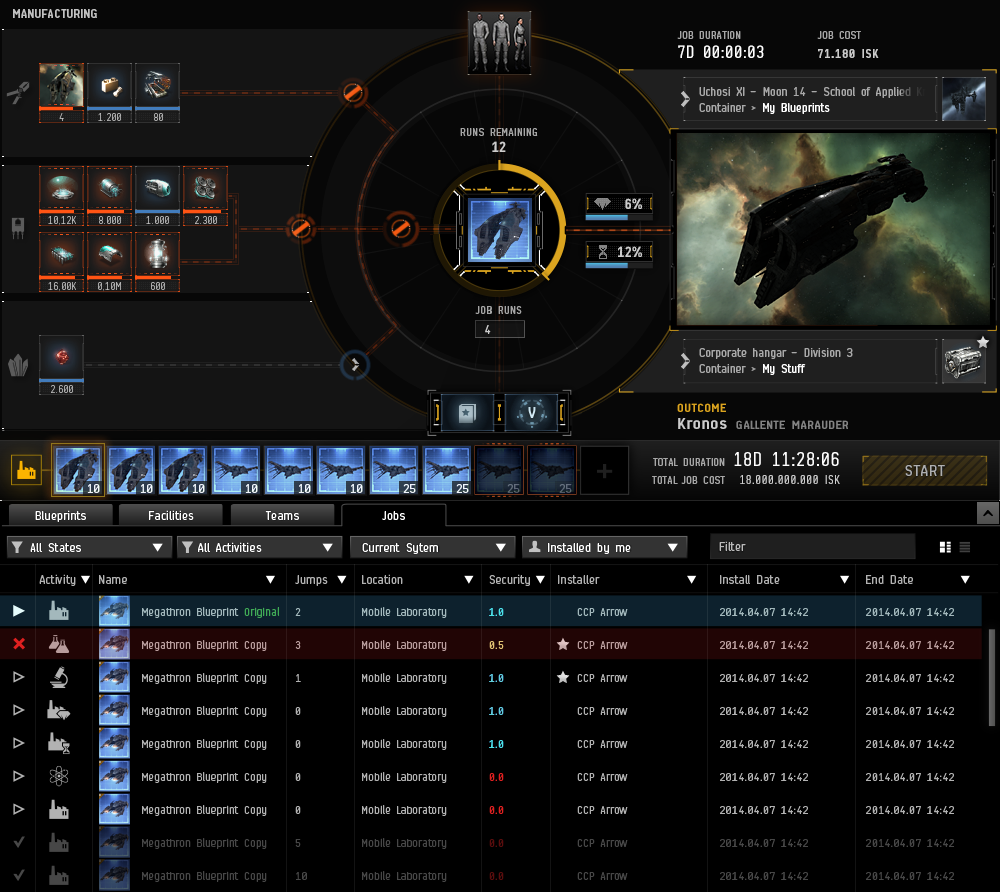
Task: Click the Kronos ship preview image
Action: tap(833, 230)
